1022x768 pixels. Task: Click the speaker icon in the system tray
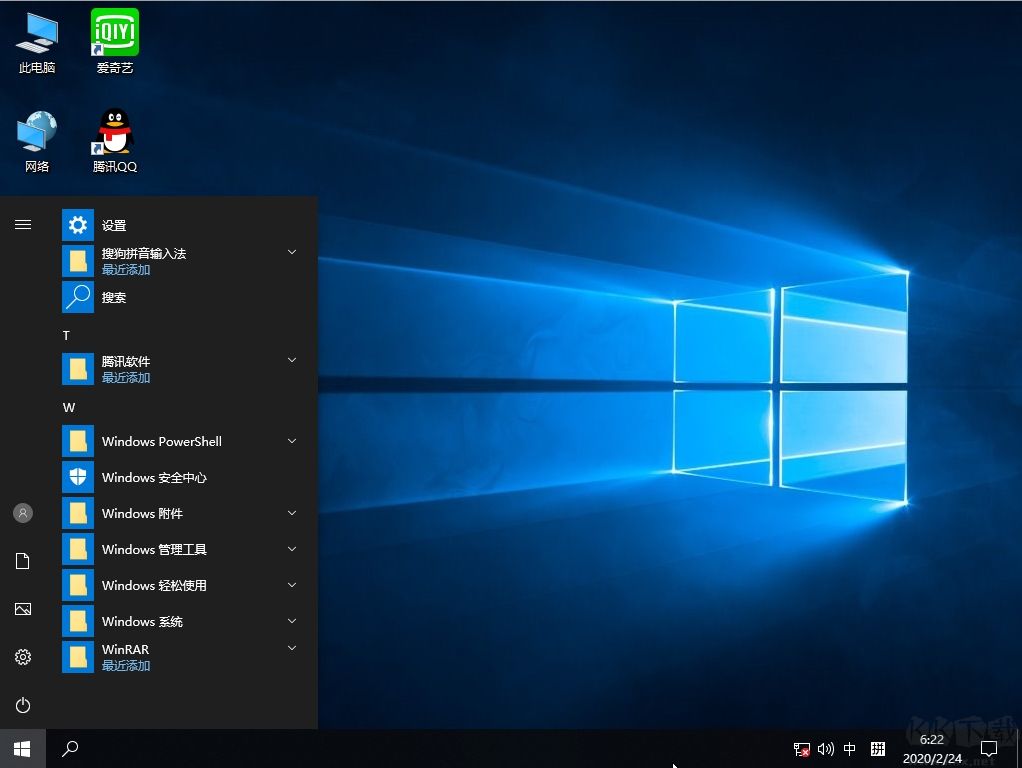(x=825, y=749)
